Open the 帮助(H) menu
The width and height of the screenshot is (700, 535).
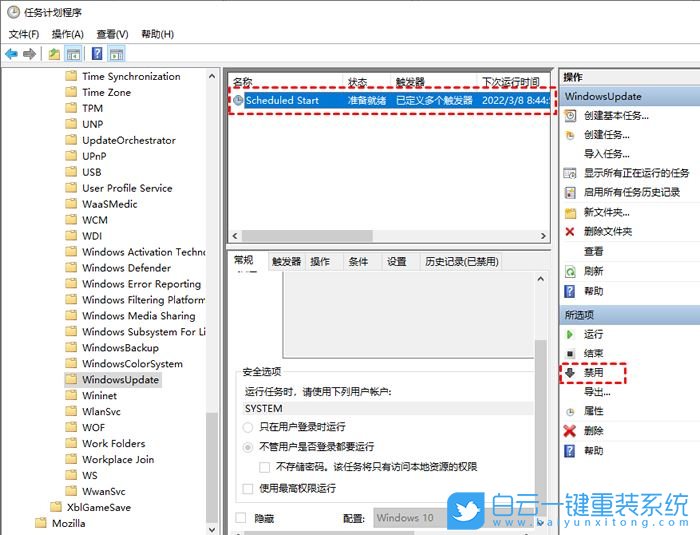(x=158, y=34)
